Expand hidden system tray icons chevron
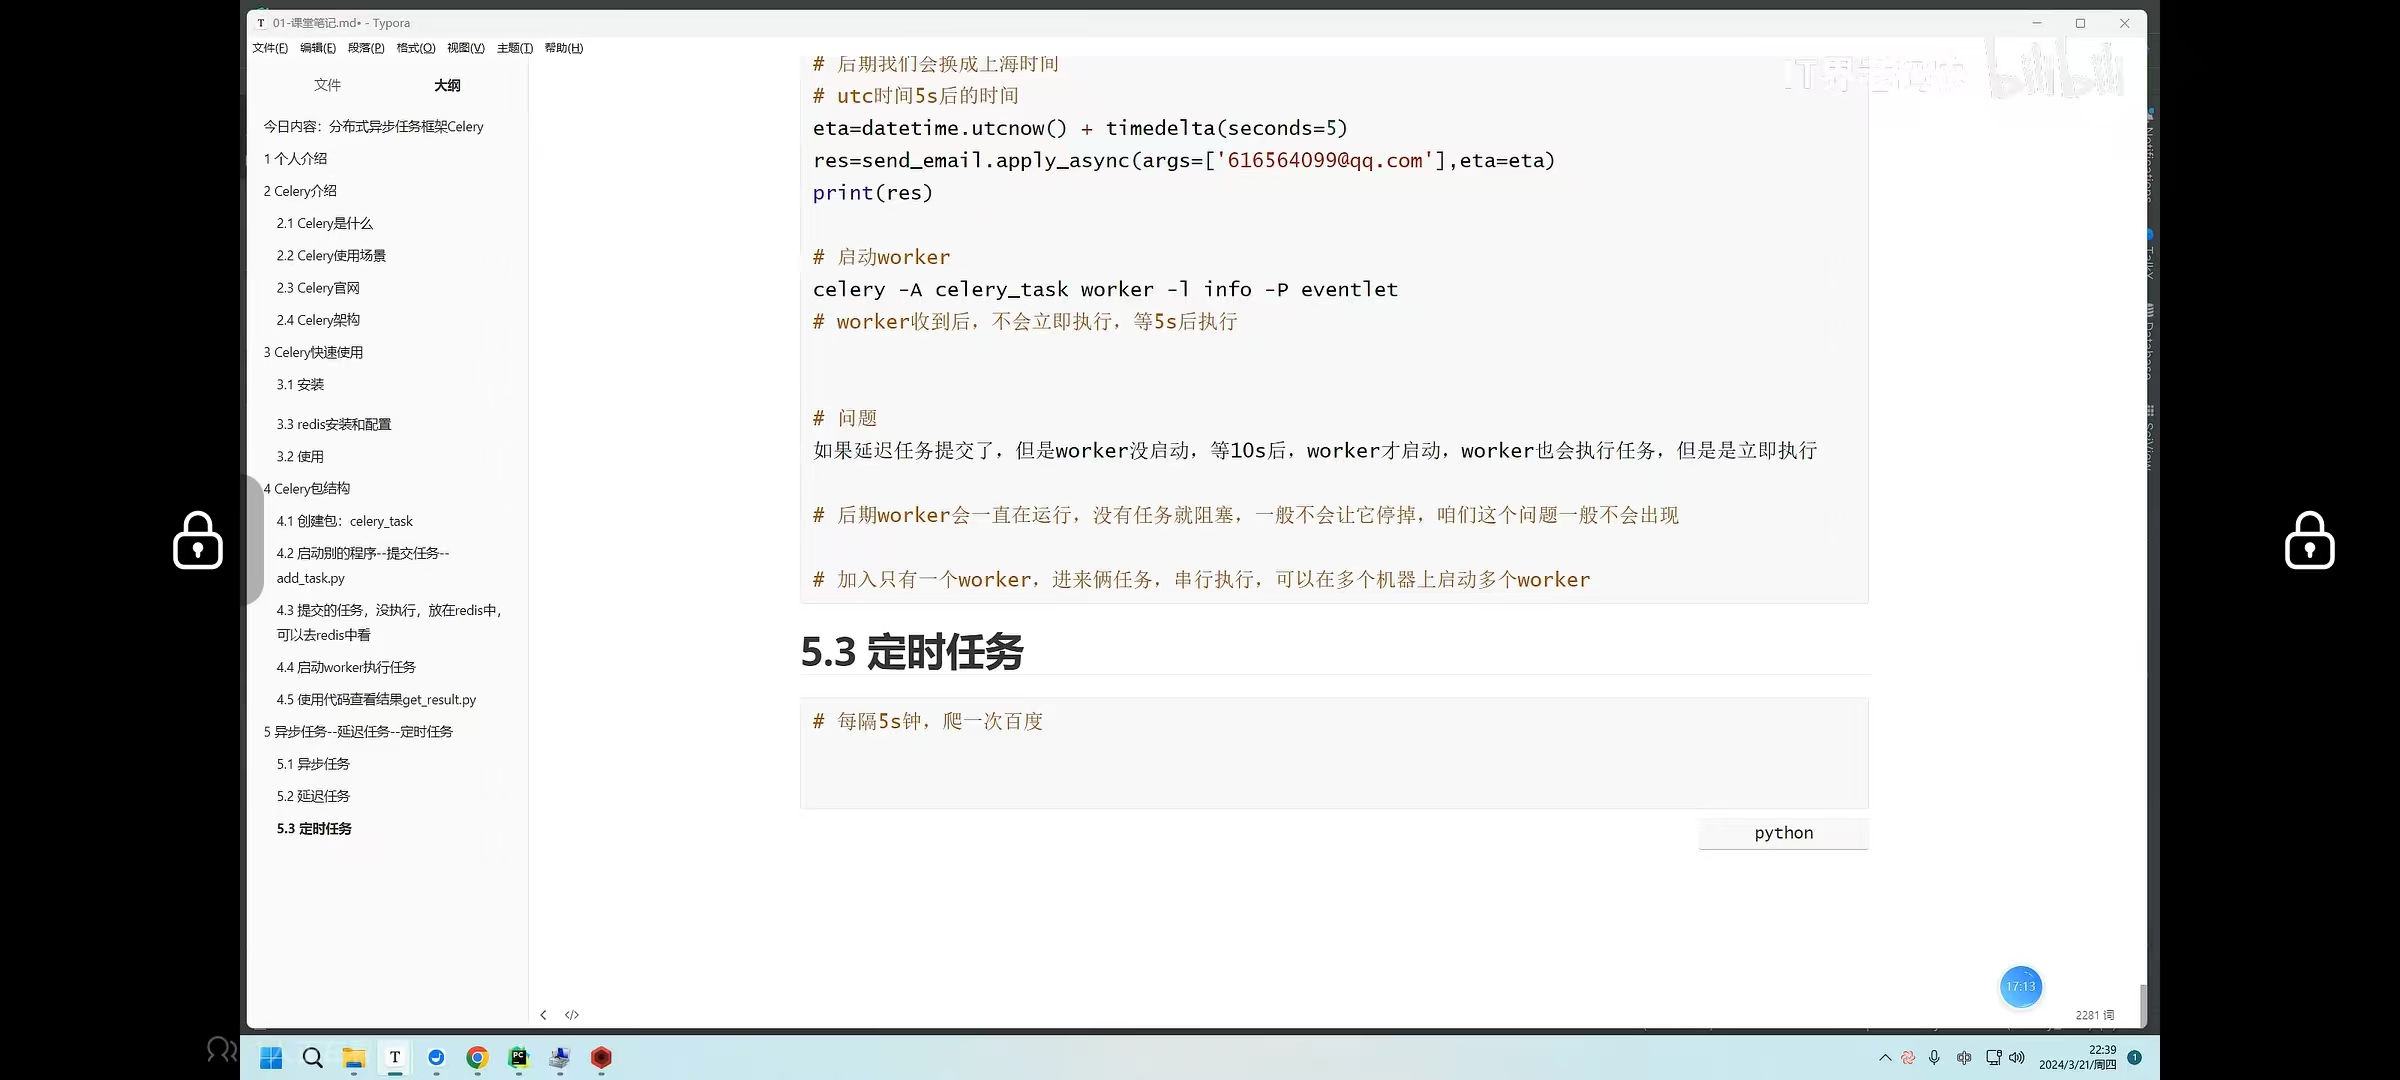This screenshot has width=2400, height=1080. click(1885, 1057)
